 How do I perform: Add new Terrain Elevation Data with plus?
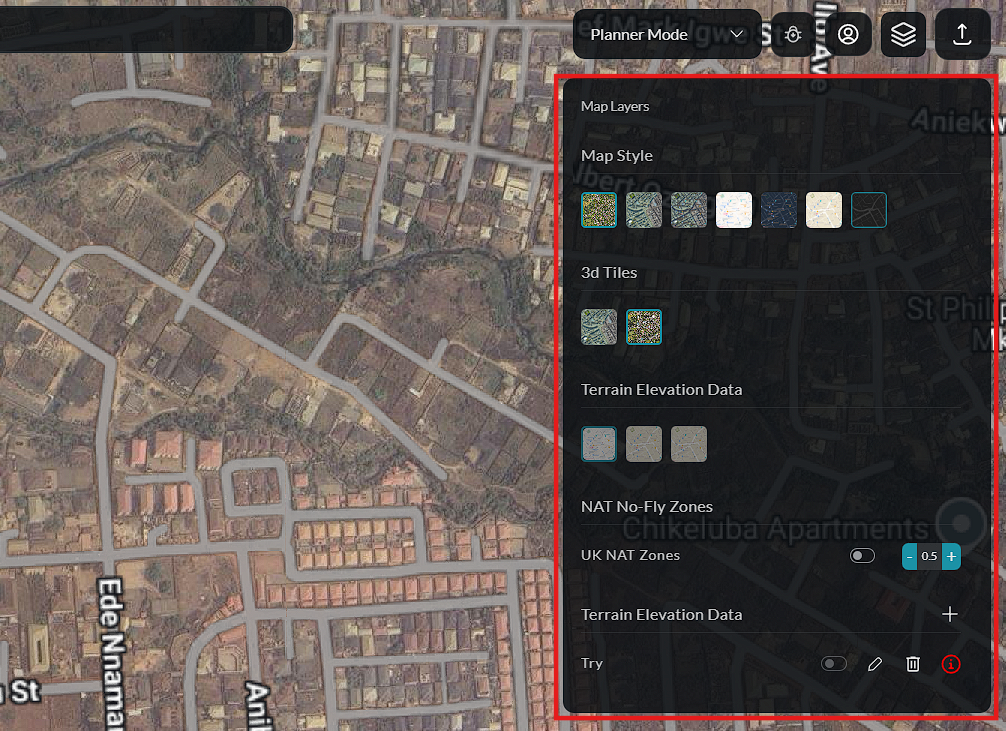click(950, 614)
